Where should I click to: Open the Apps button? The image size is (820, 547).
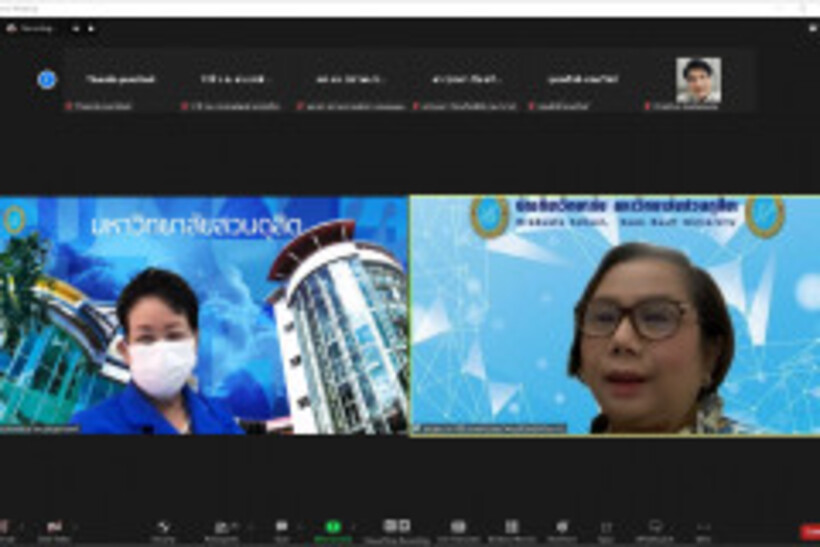[x=606, y=530]
